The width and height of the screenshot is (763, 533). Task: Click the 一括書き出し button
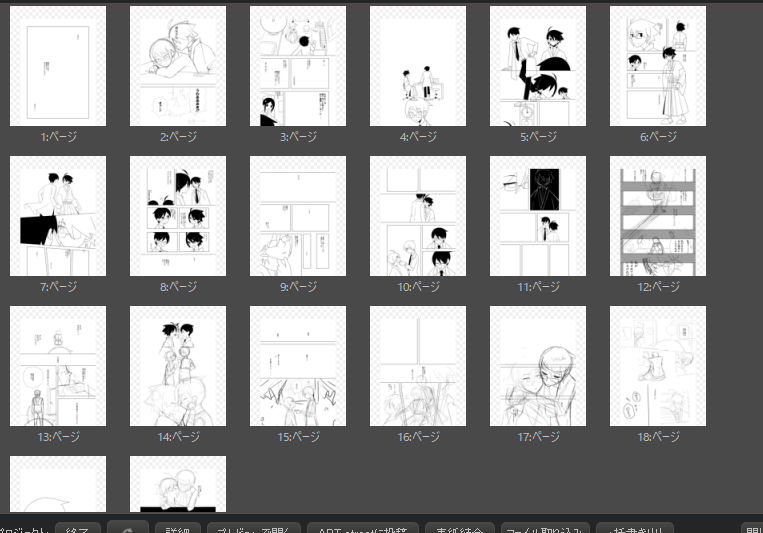coord(635,528)
